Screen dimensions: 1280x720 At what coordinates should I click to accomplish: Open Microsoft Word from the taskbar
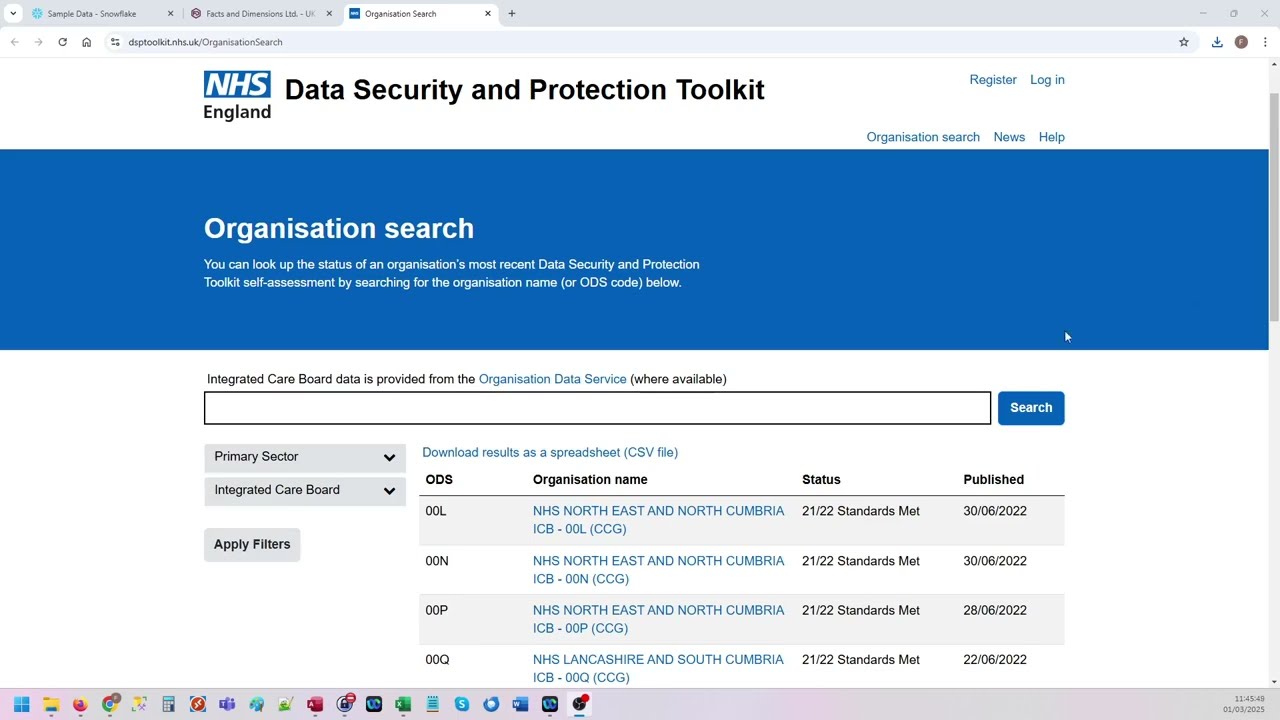pos(520,704)
